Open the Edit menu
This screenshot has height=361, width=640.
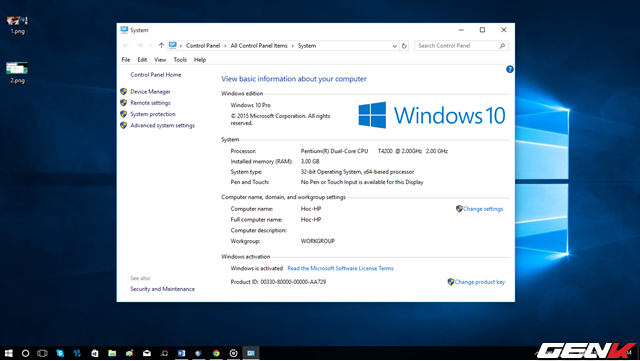click(142, 60)
